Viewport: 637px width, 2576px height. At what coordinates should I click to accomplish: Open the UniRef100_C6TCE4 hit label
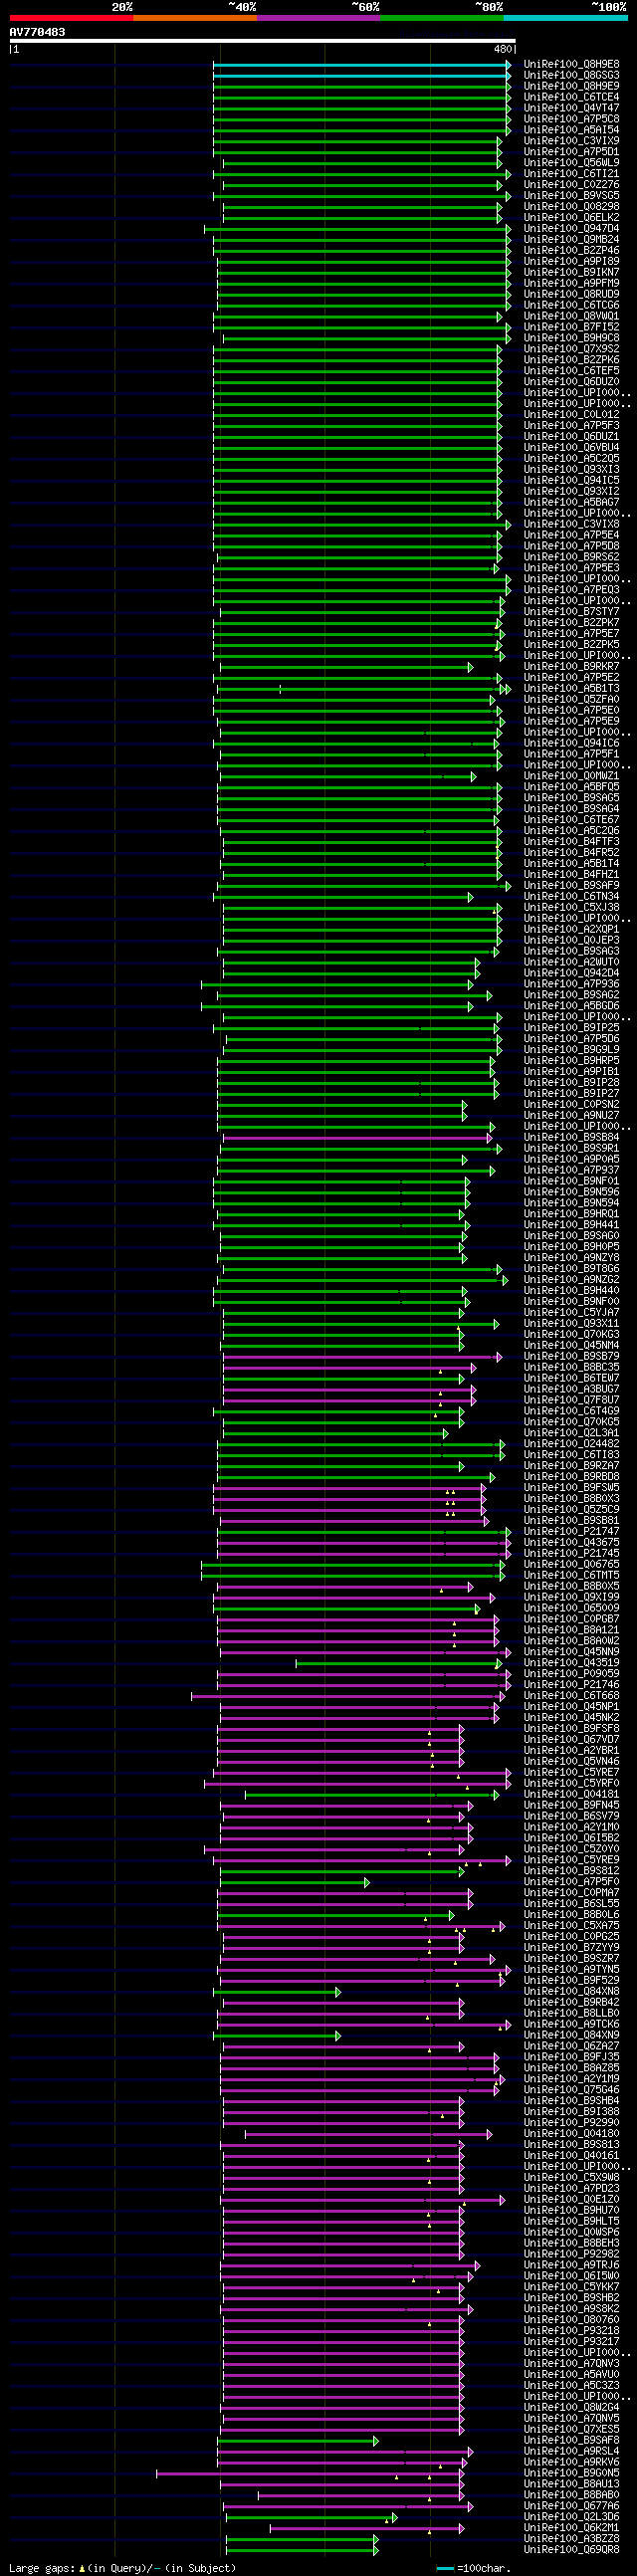point(571,98)
